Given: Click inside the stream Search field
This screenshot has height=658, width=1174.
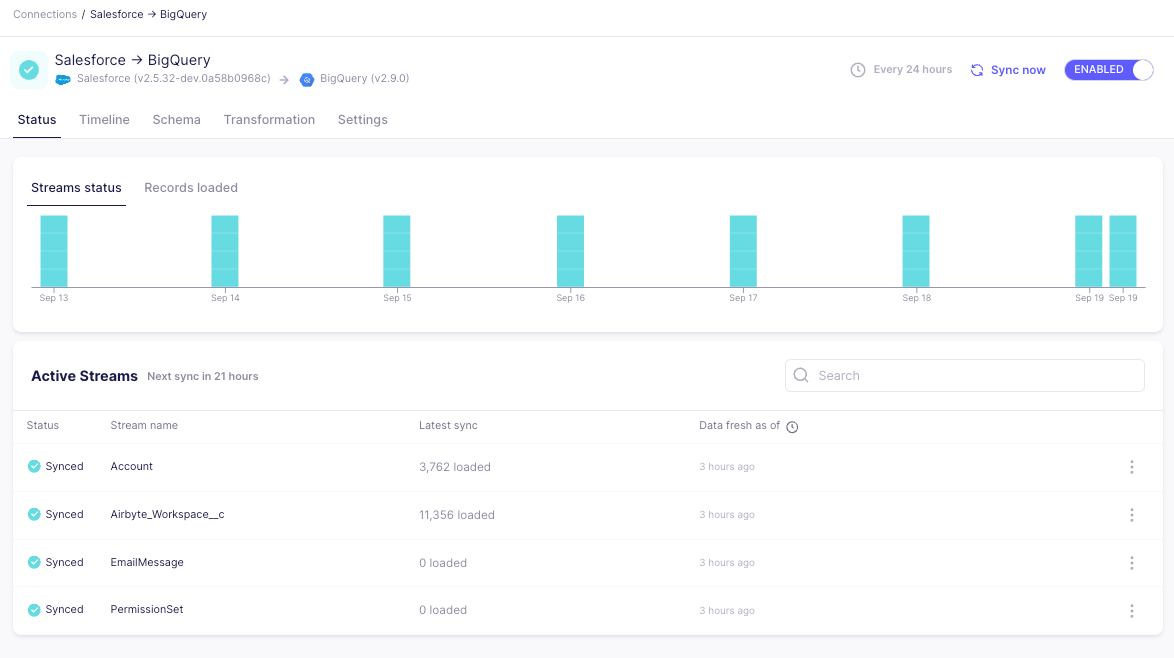Looking at the screenshot, I should click(950, 375).
